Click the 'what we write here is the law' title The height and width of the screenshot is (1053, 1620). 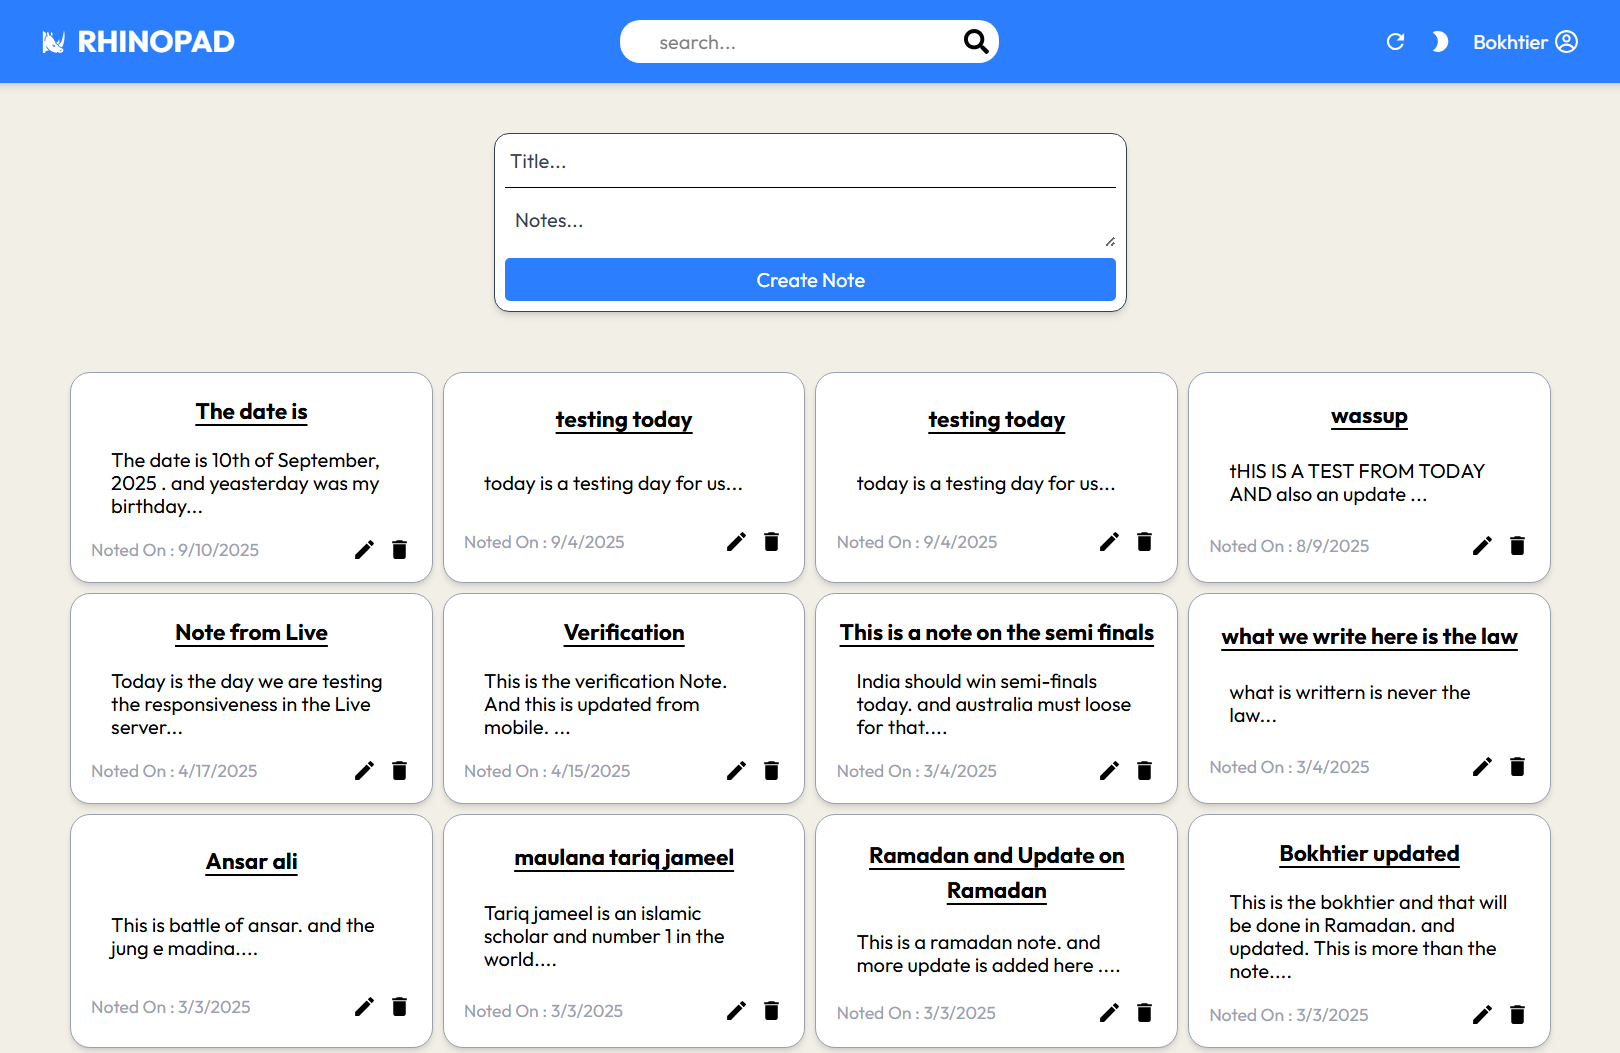point(1369,637)
